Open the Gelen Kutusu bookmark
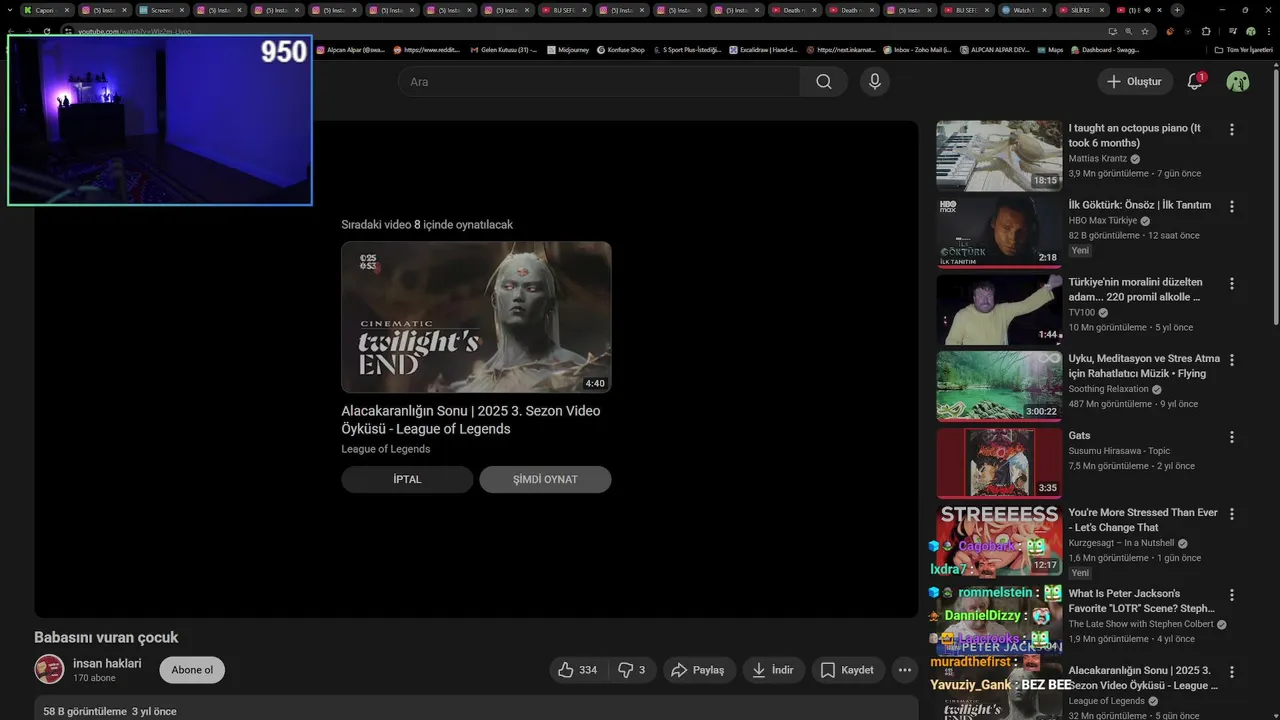Viewport: 1280px width, 720px height. coord(503,49)
